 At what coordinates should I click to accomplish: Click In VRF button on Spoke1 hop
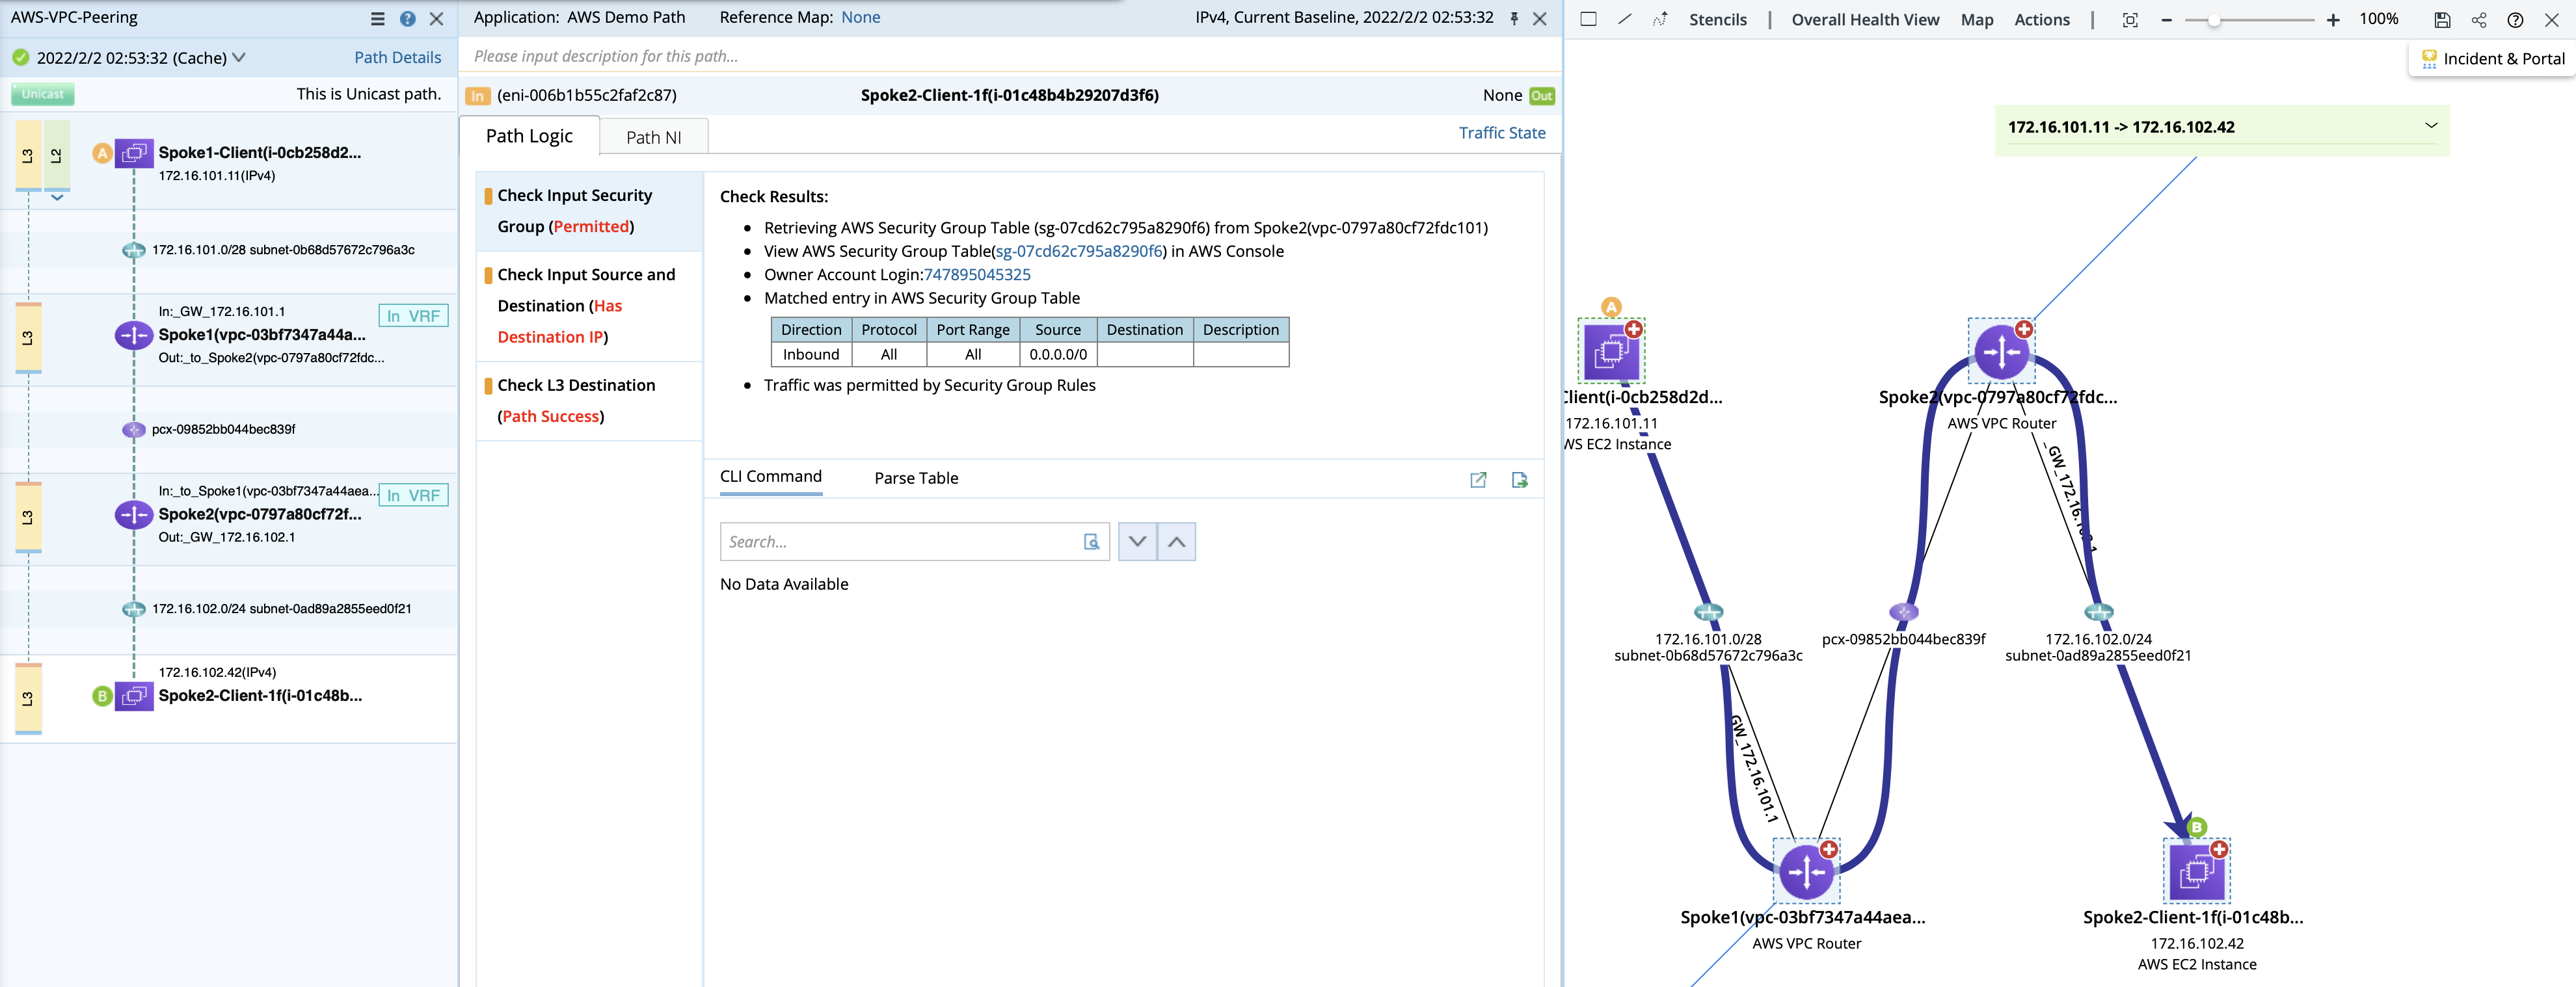(413, 316)
